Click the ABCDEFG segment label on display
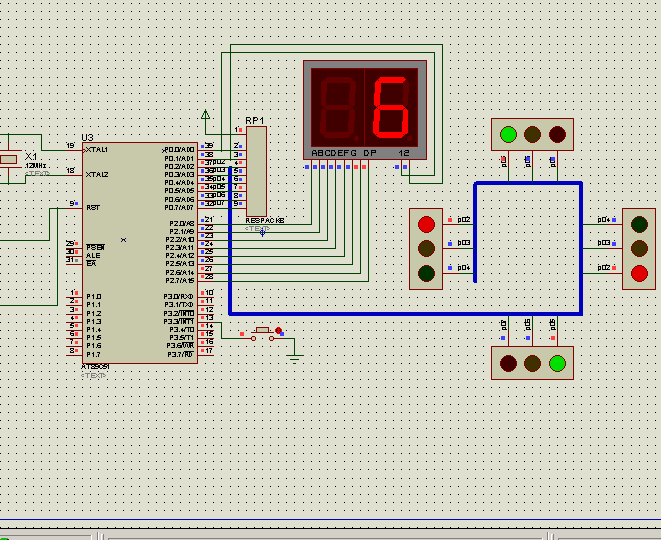This screenshot has width=661, height=540. (334, 153)
